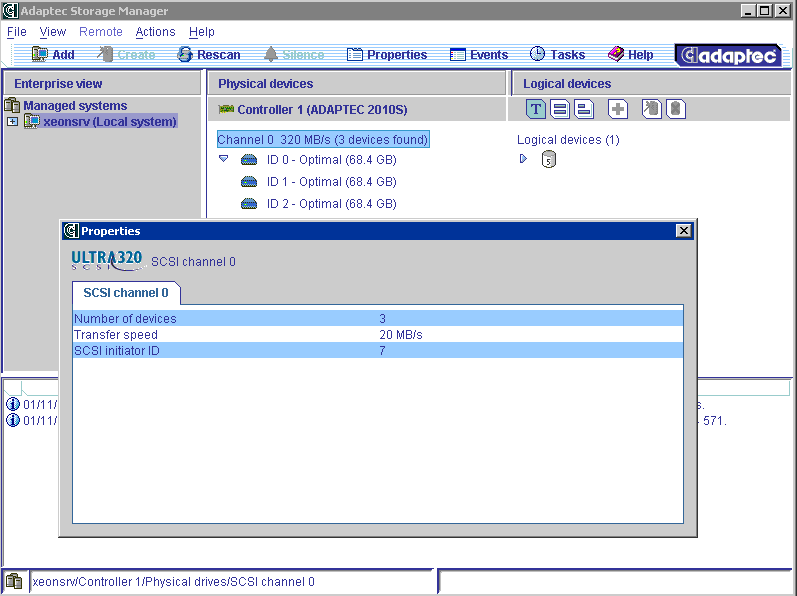Click the Ultra320 SCSI logo in Properties
The width and height of the screenshot is (797, 596).
click(x=107, y=260)
